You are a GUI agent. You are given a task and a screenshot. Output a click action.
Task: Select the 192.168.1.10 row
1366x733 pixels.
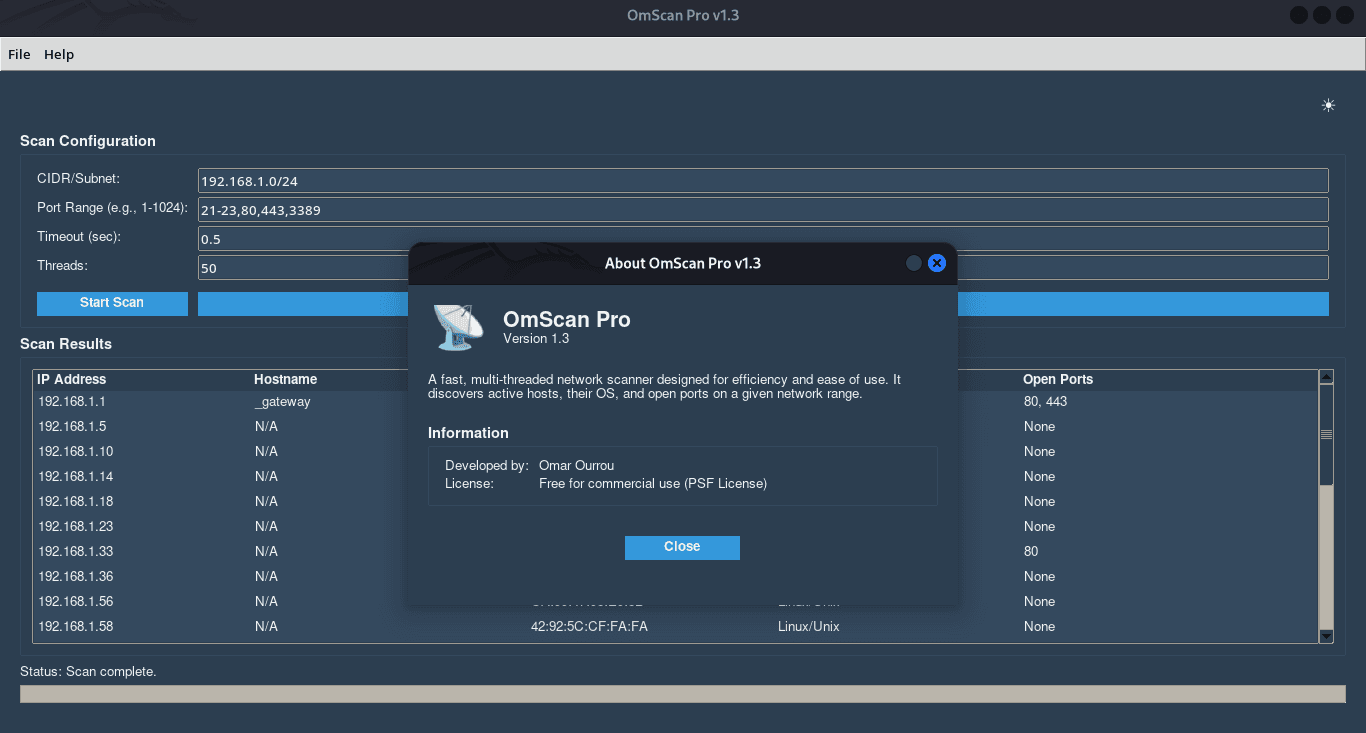(x=677, y=452)
